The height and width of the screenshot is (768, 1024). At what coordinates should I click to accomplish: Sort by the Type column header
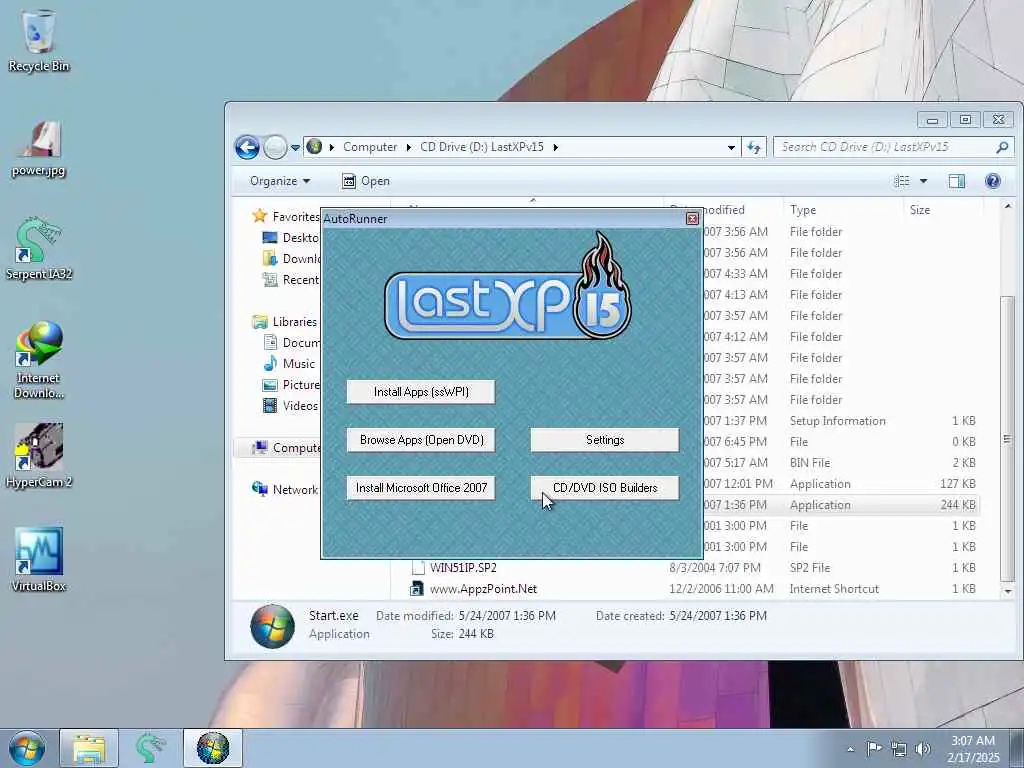(x=842, y=210)
